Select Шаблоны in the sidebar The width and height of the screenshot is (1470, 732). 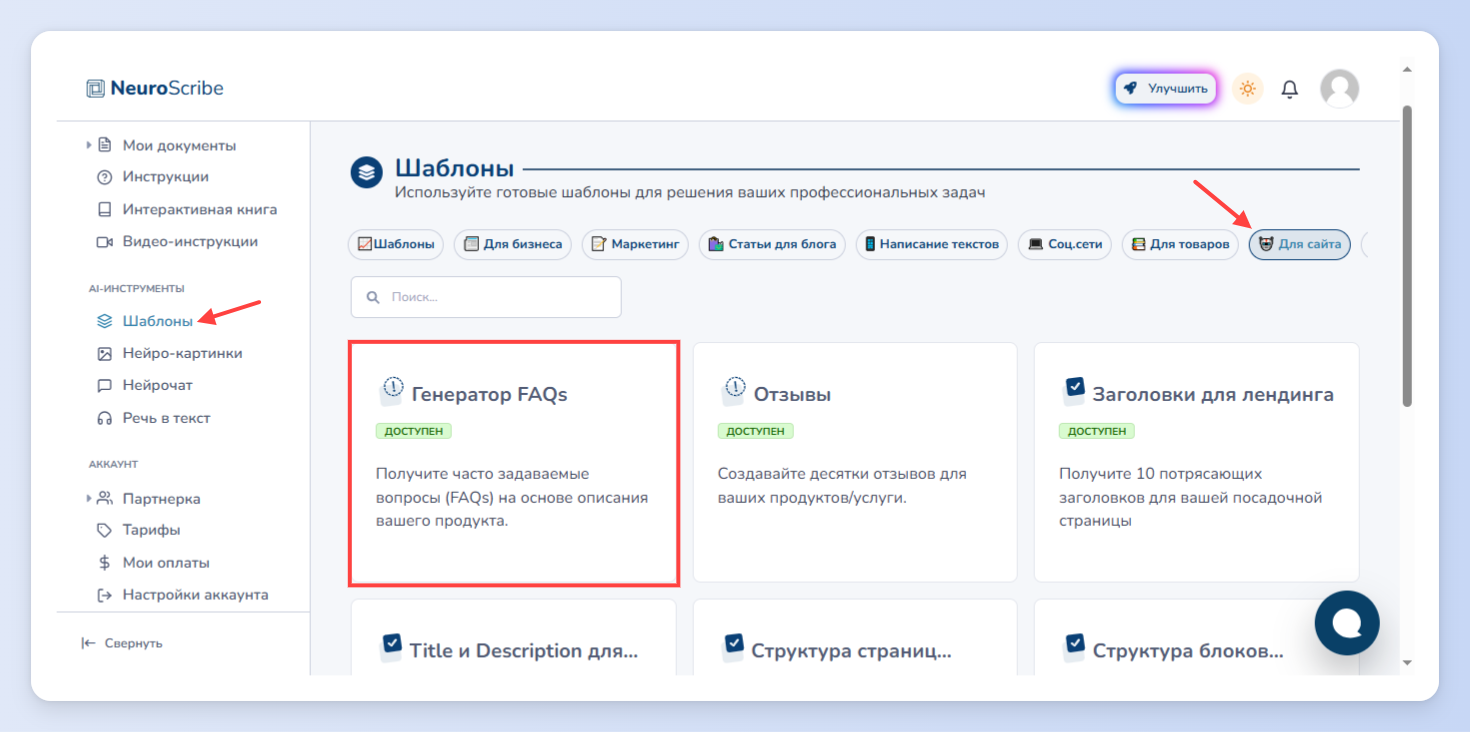(x=158, y=321)
